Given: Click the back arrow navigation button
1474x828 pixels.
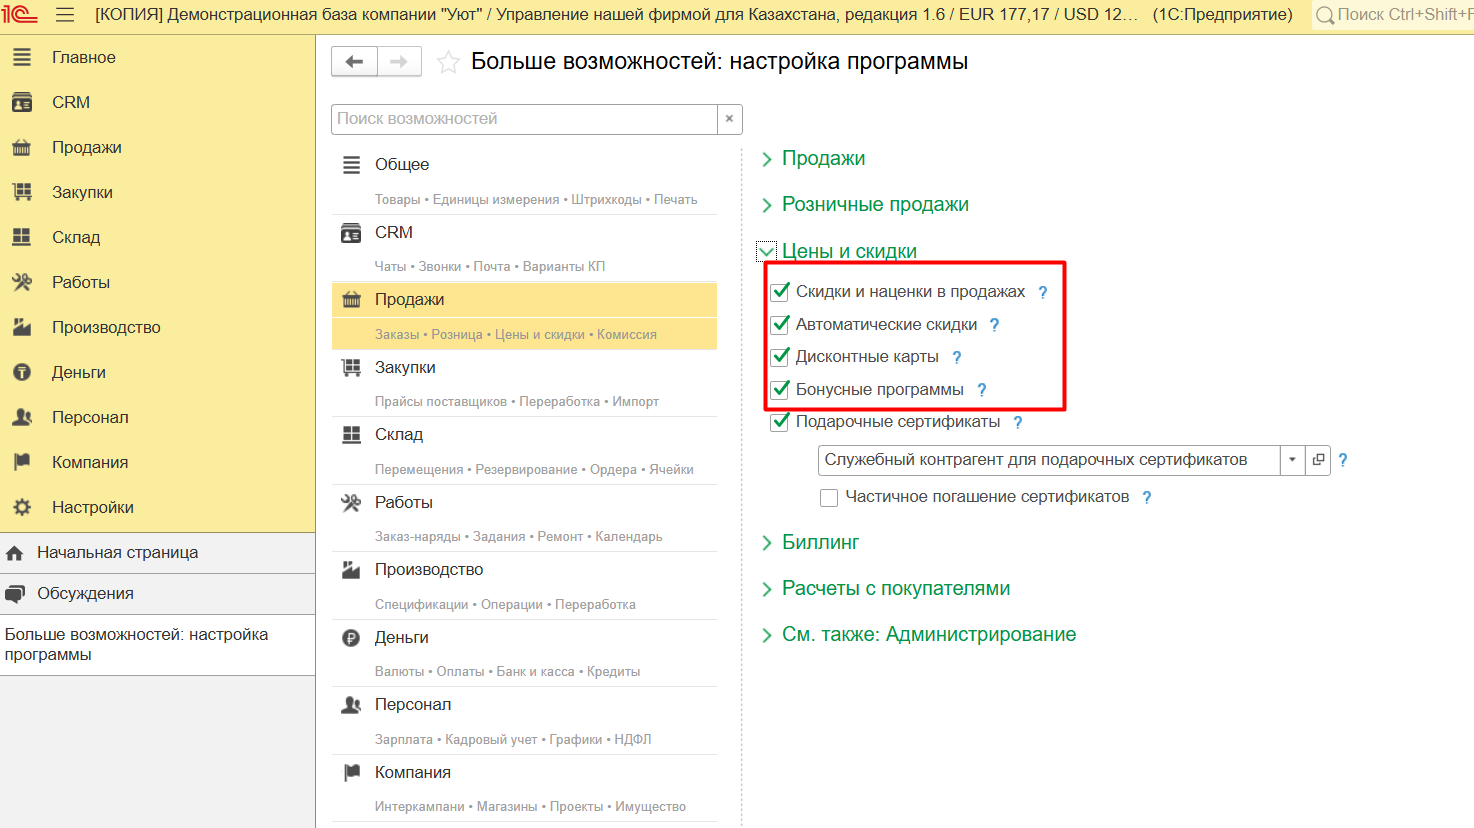Looking at the screenshot, I should point(354,62).
